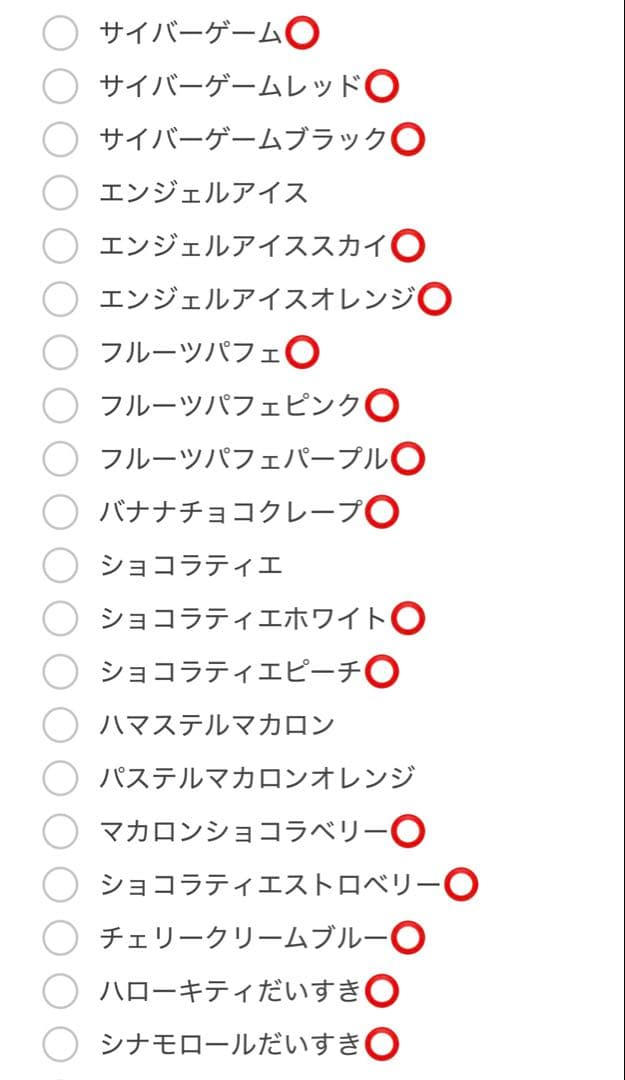
Task: Select the ショコラティエストロベリー option
Action: pos(60,883)
